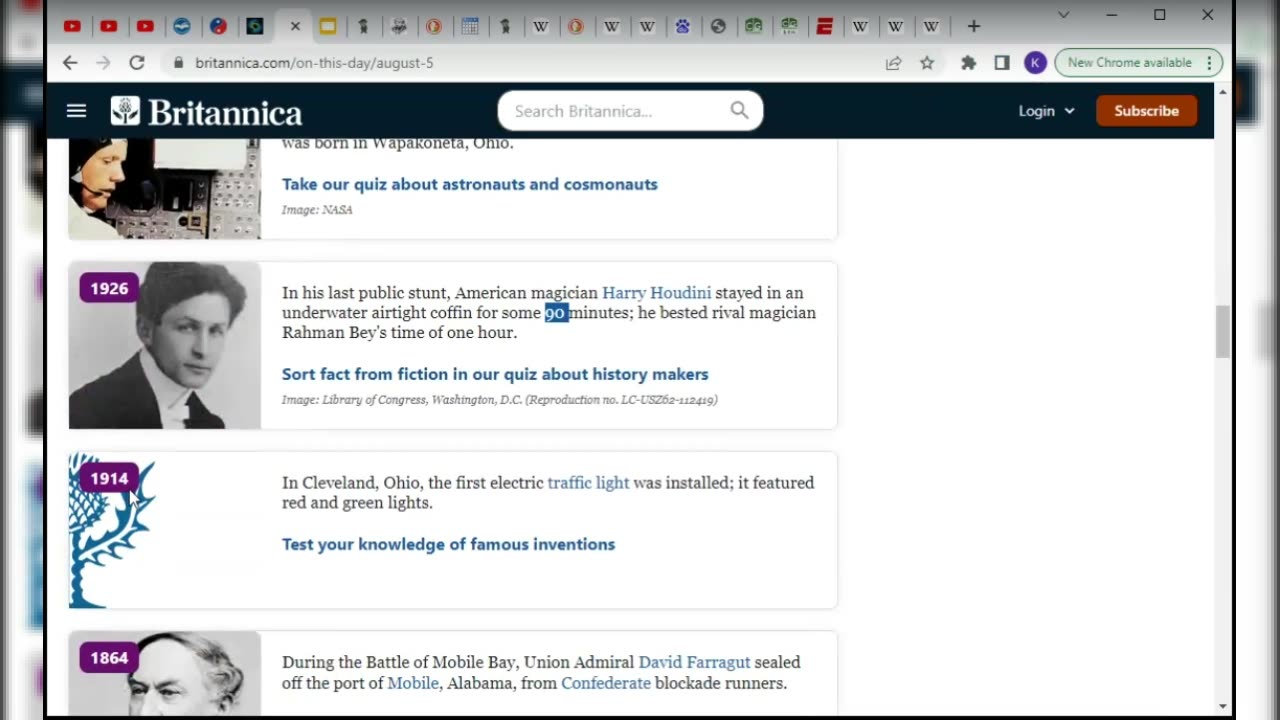Share this page via the share icon
1280x720 pixels.
[x=893, y=63]
